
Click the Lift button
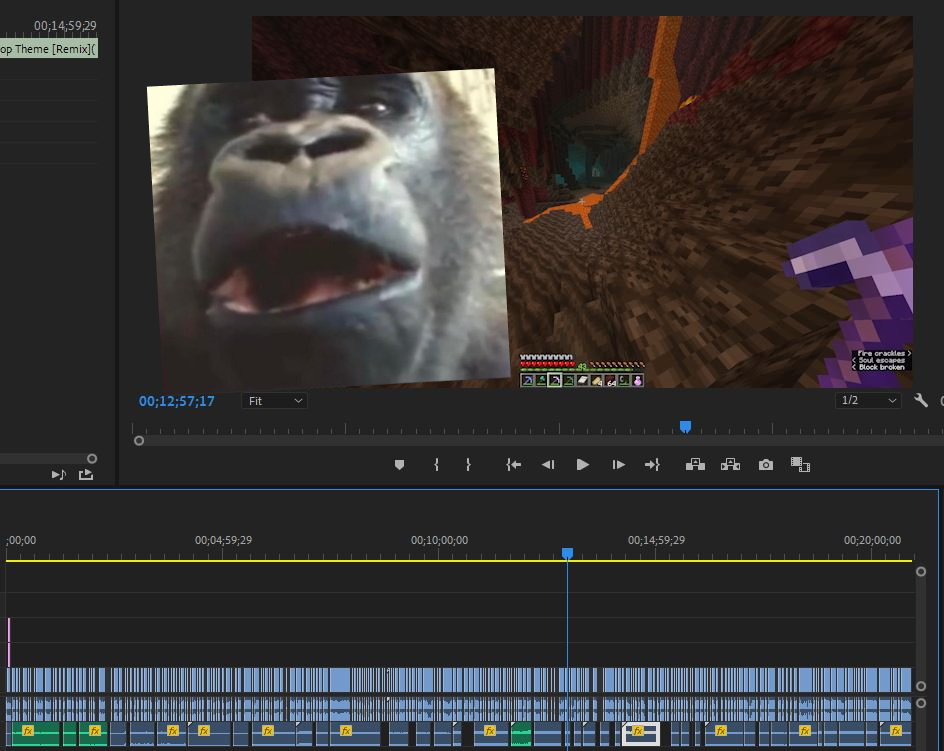pos(695,464)
